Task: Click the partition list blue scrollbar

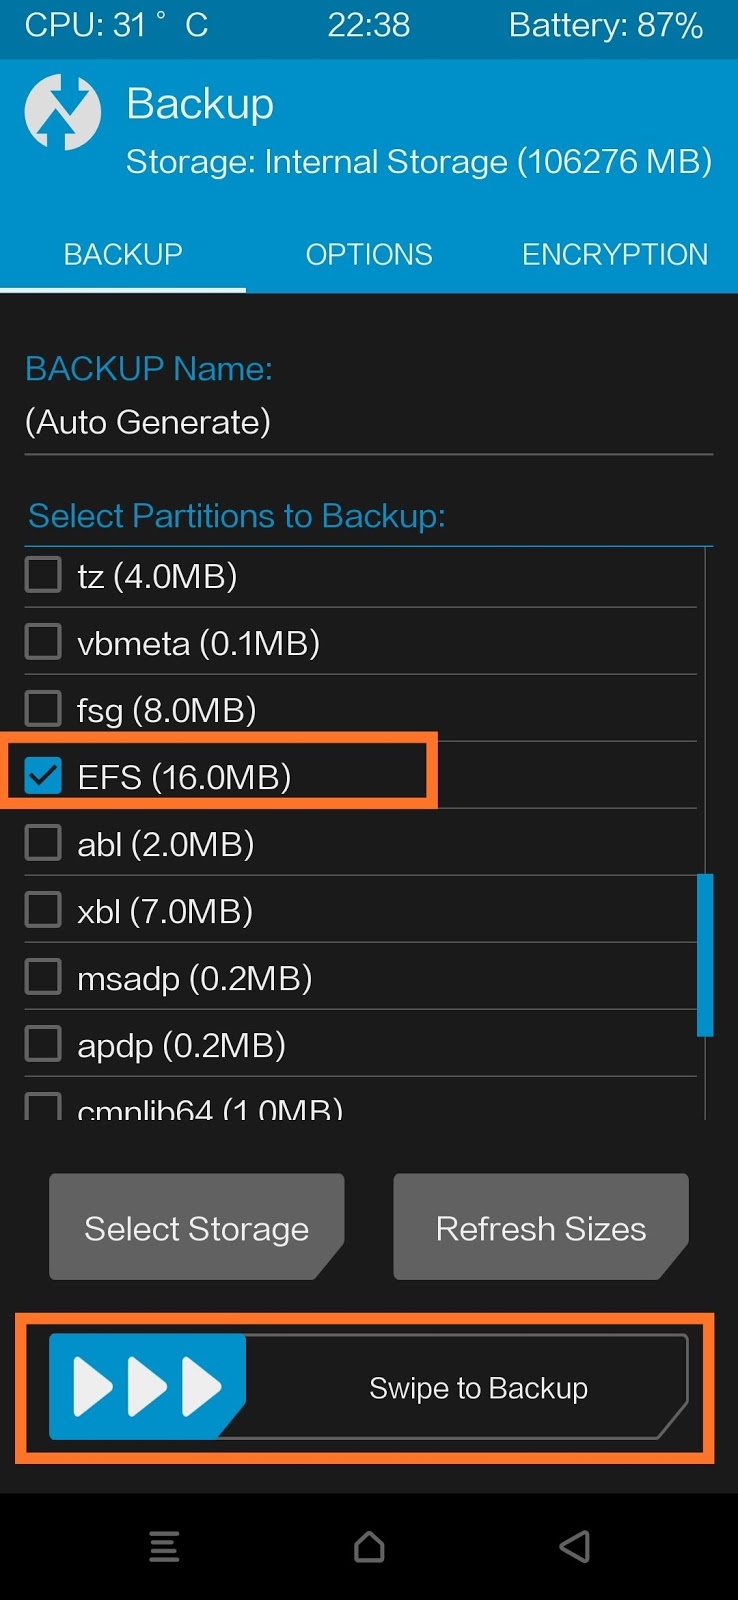Action: [705, 954]
